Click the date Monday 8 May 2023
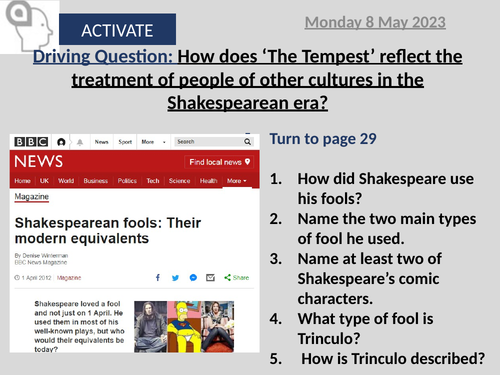The image size is (500, 375). tap(375, 23)
